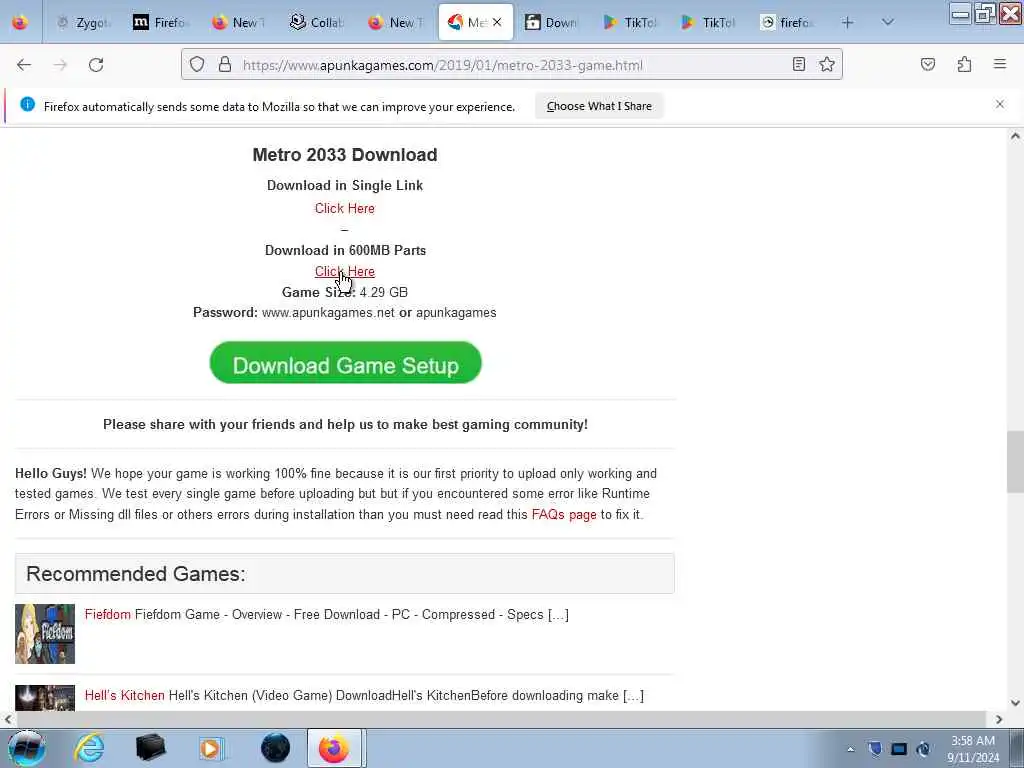Click the Firefox taskbar icon
This screenshot has height=768, width=1024.
click(x=334, y=748)
